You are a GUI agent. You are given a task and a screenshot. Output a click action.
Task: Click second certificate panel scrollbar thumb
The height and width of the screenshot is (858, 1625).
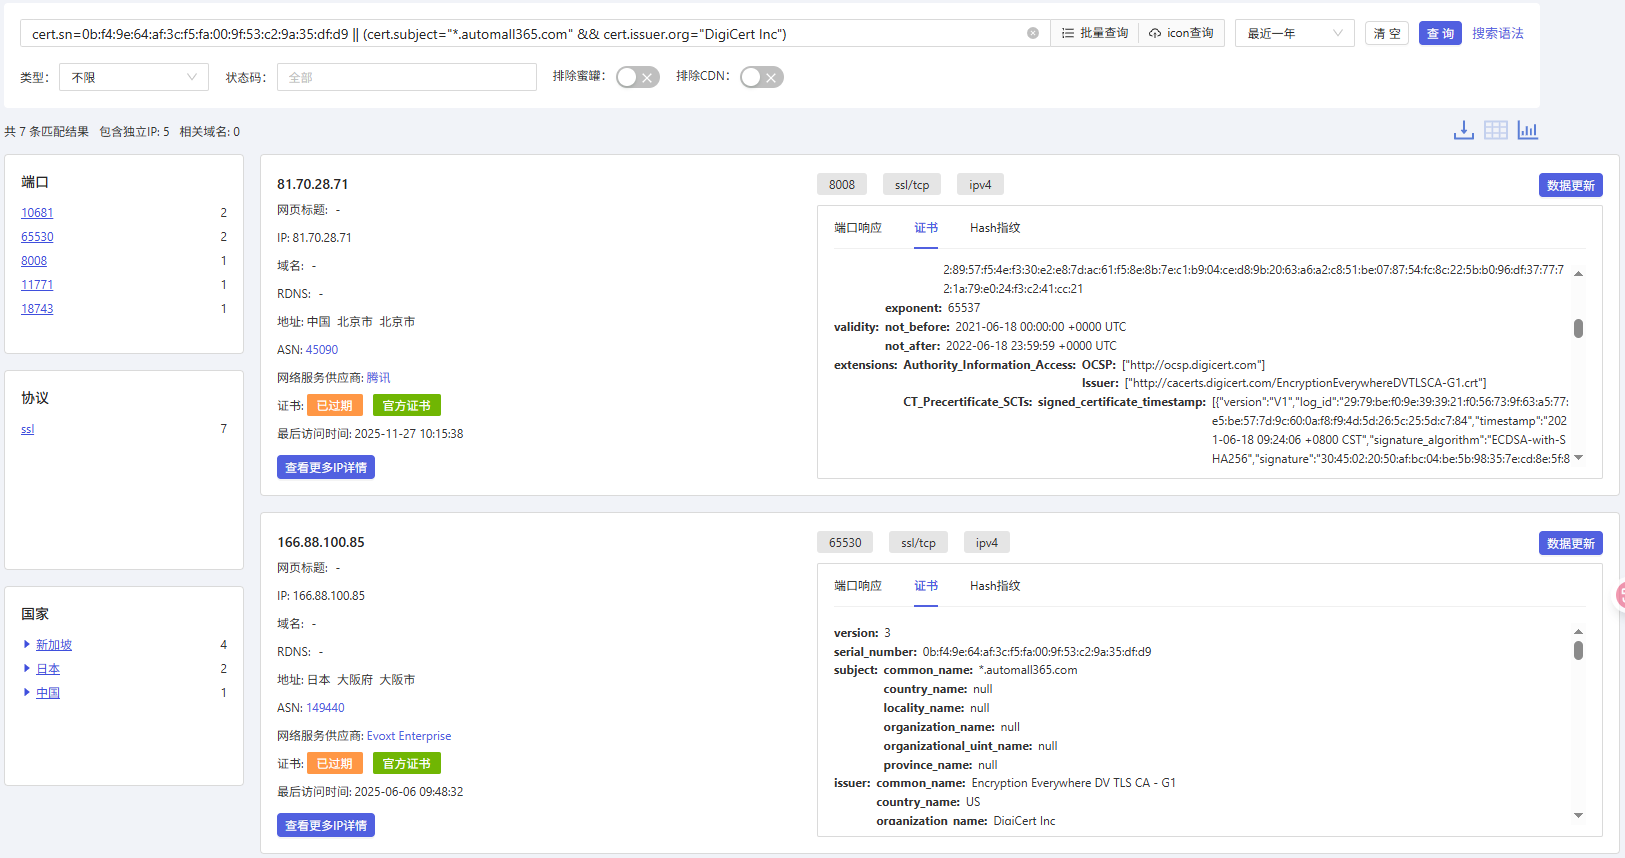pyautogui.click(x=1578, y=650)
